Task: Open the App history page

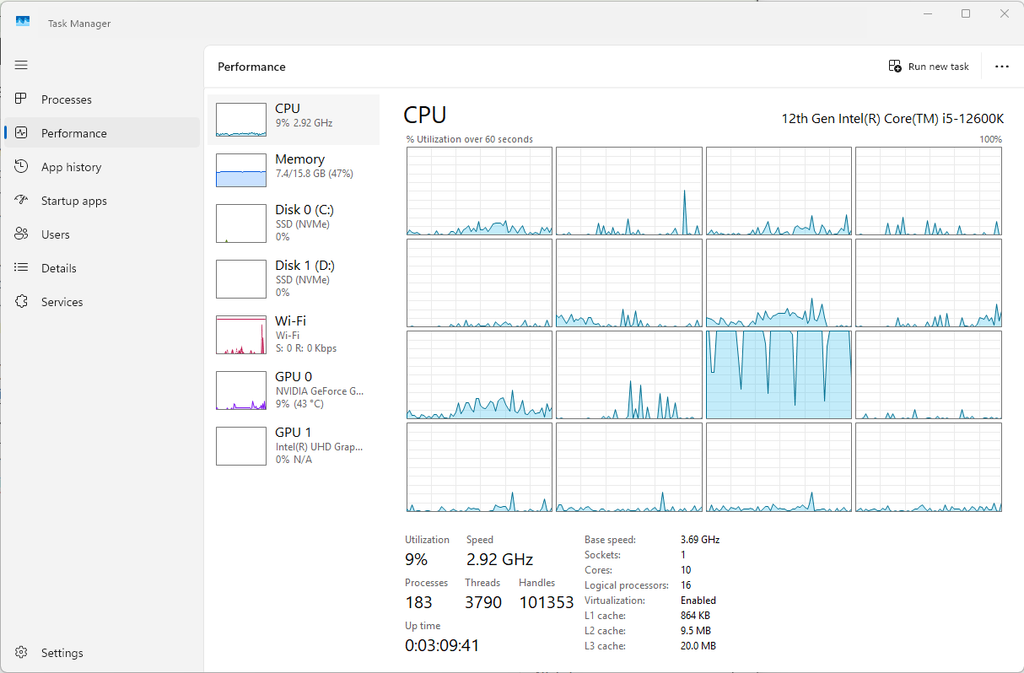Action: pyautogui.click(x=71, y=167)
